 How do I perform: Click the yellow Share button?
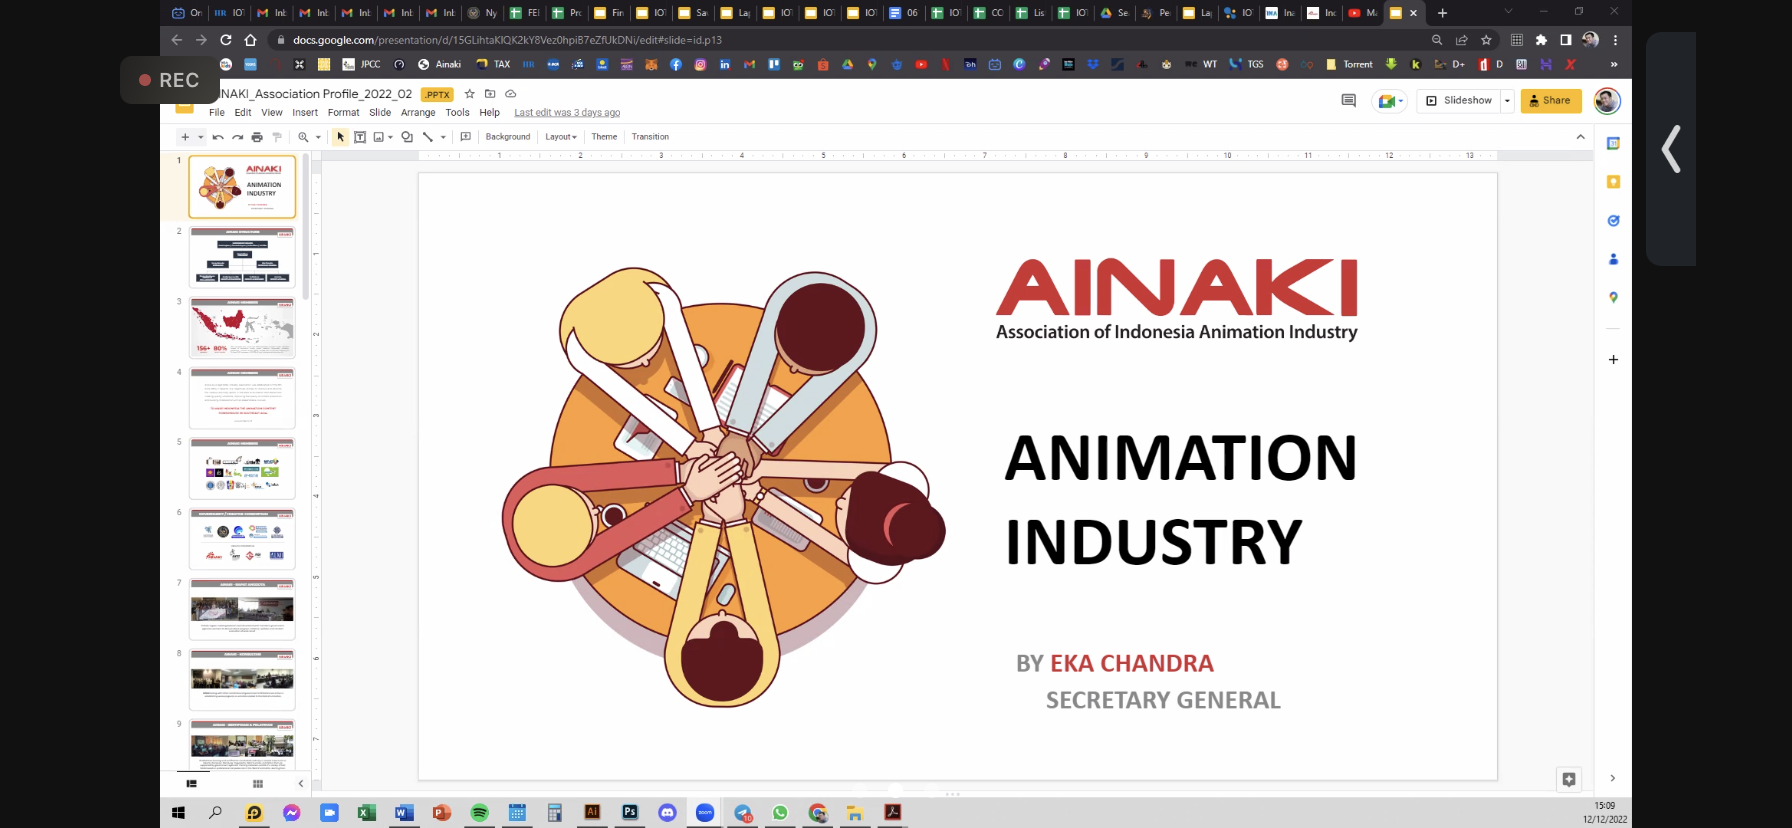(1551, 101)
